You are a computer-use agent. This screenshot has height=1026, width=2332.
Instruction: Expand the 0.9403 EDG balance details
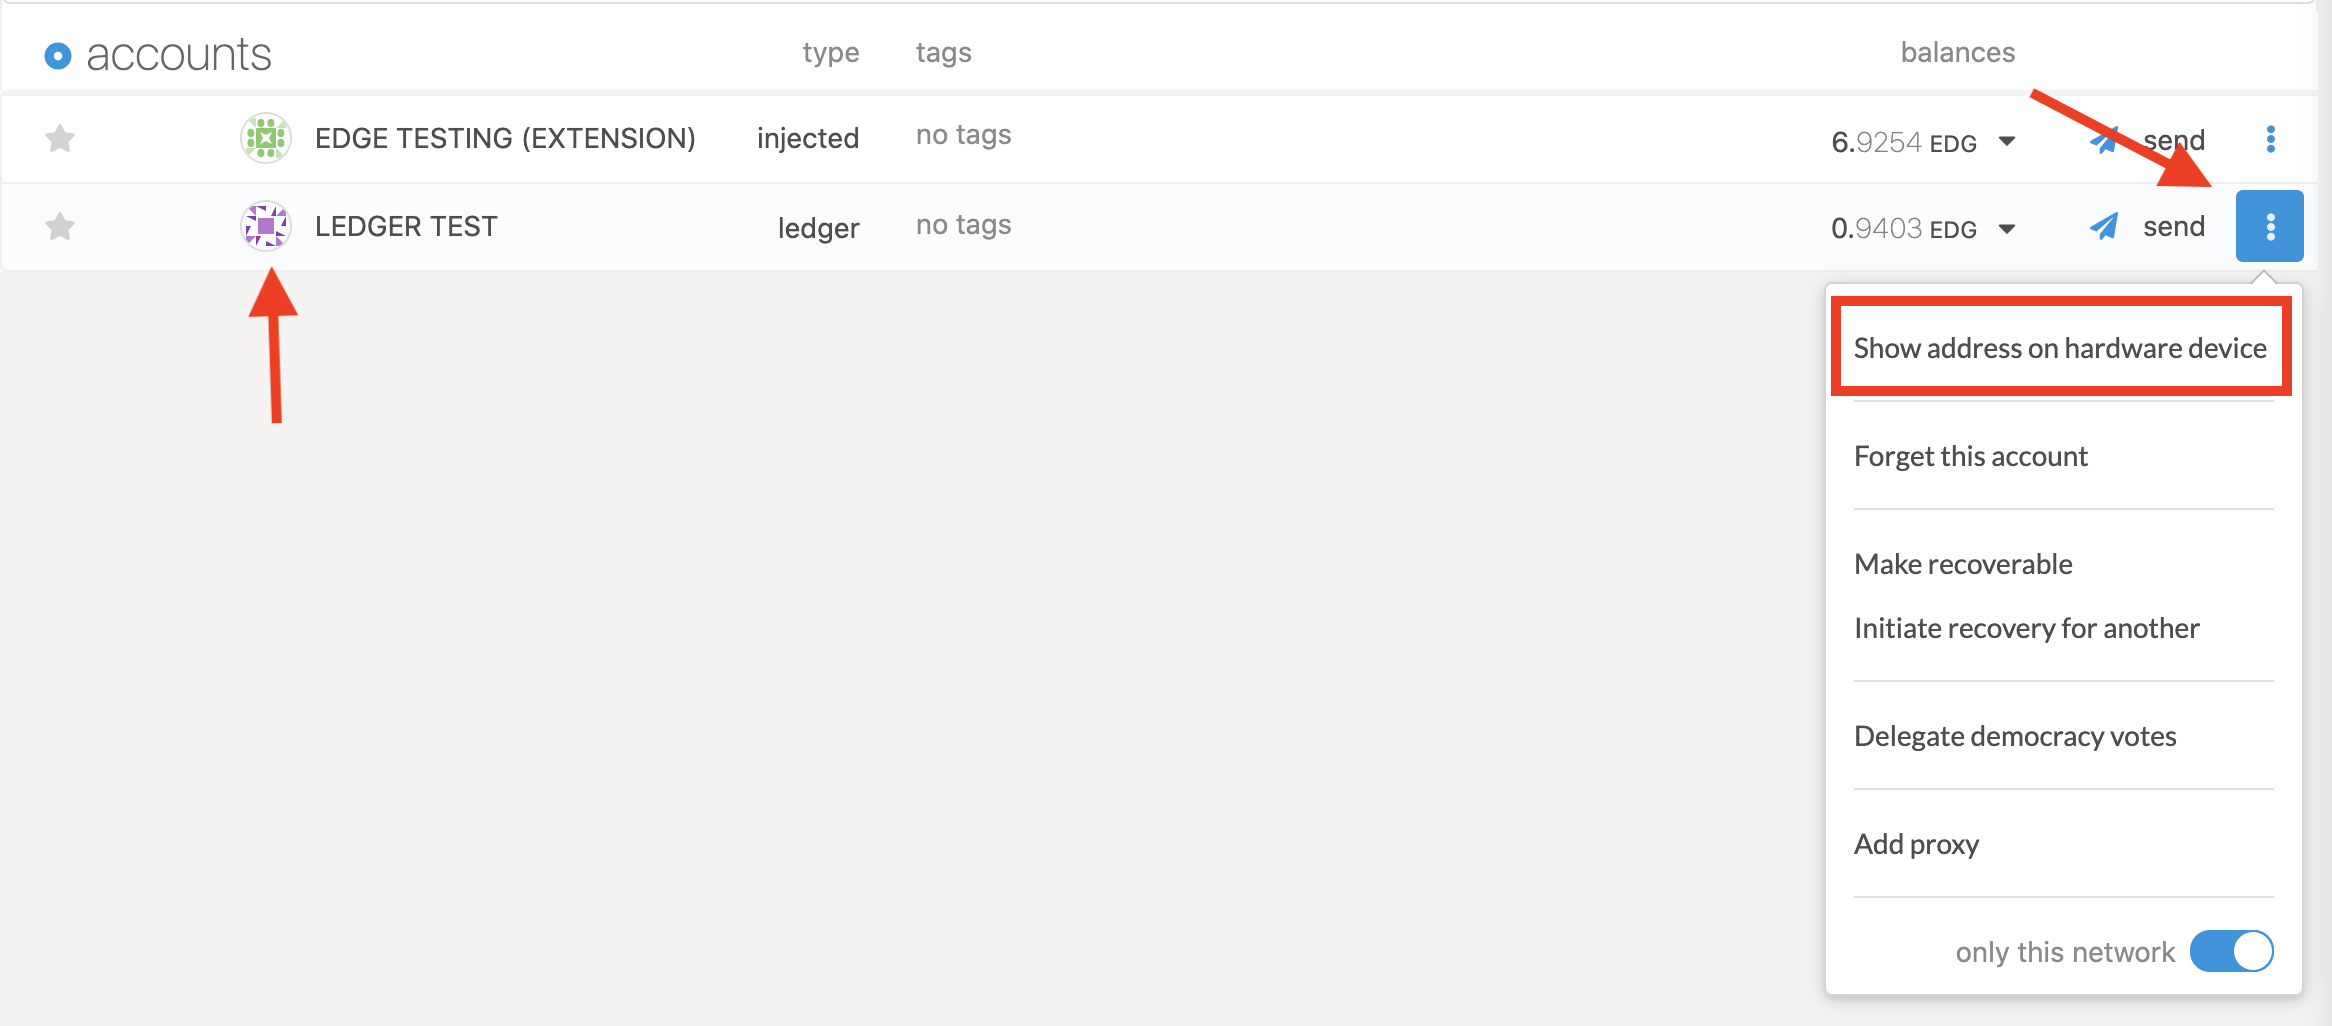coord(2006,229)
